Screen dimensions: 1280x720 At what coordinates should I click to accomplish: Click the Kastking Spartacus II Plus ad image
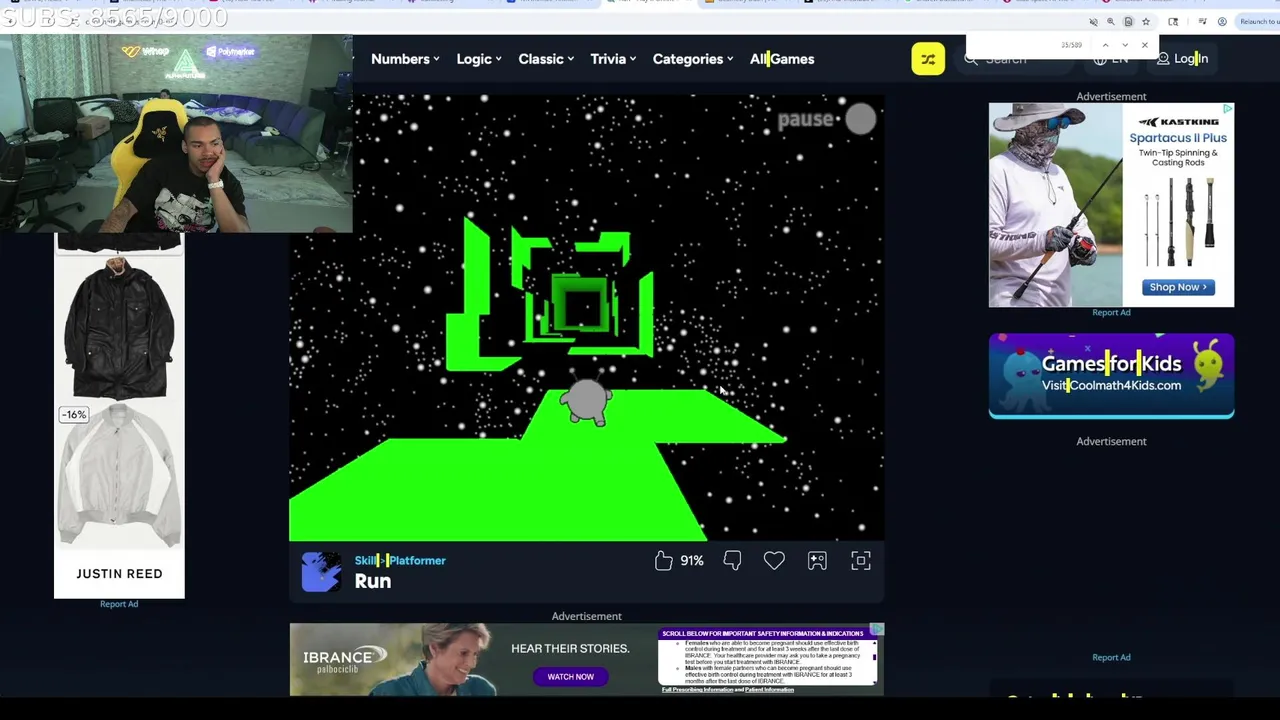point(1111,205)
